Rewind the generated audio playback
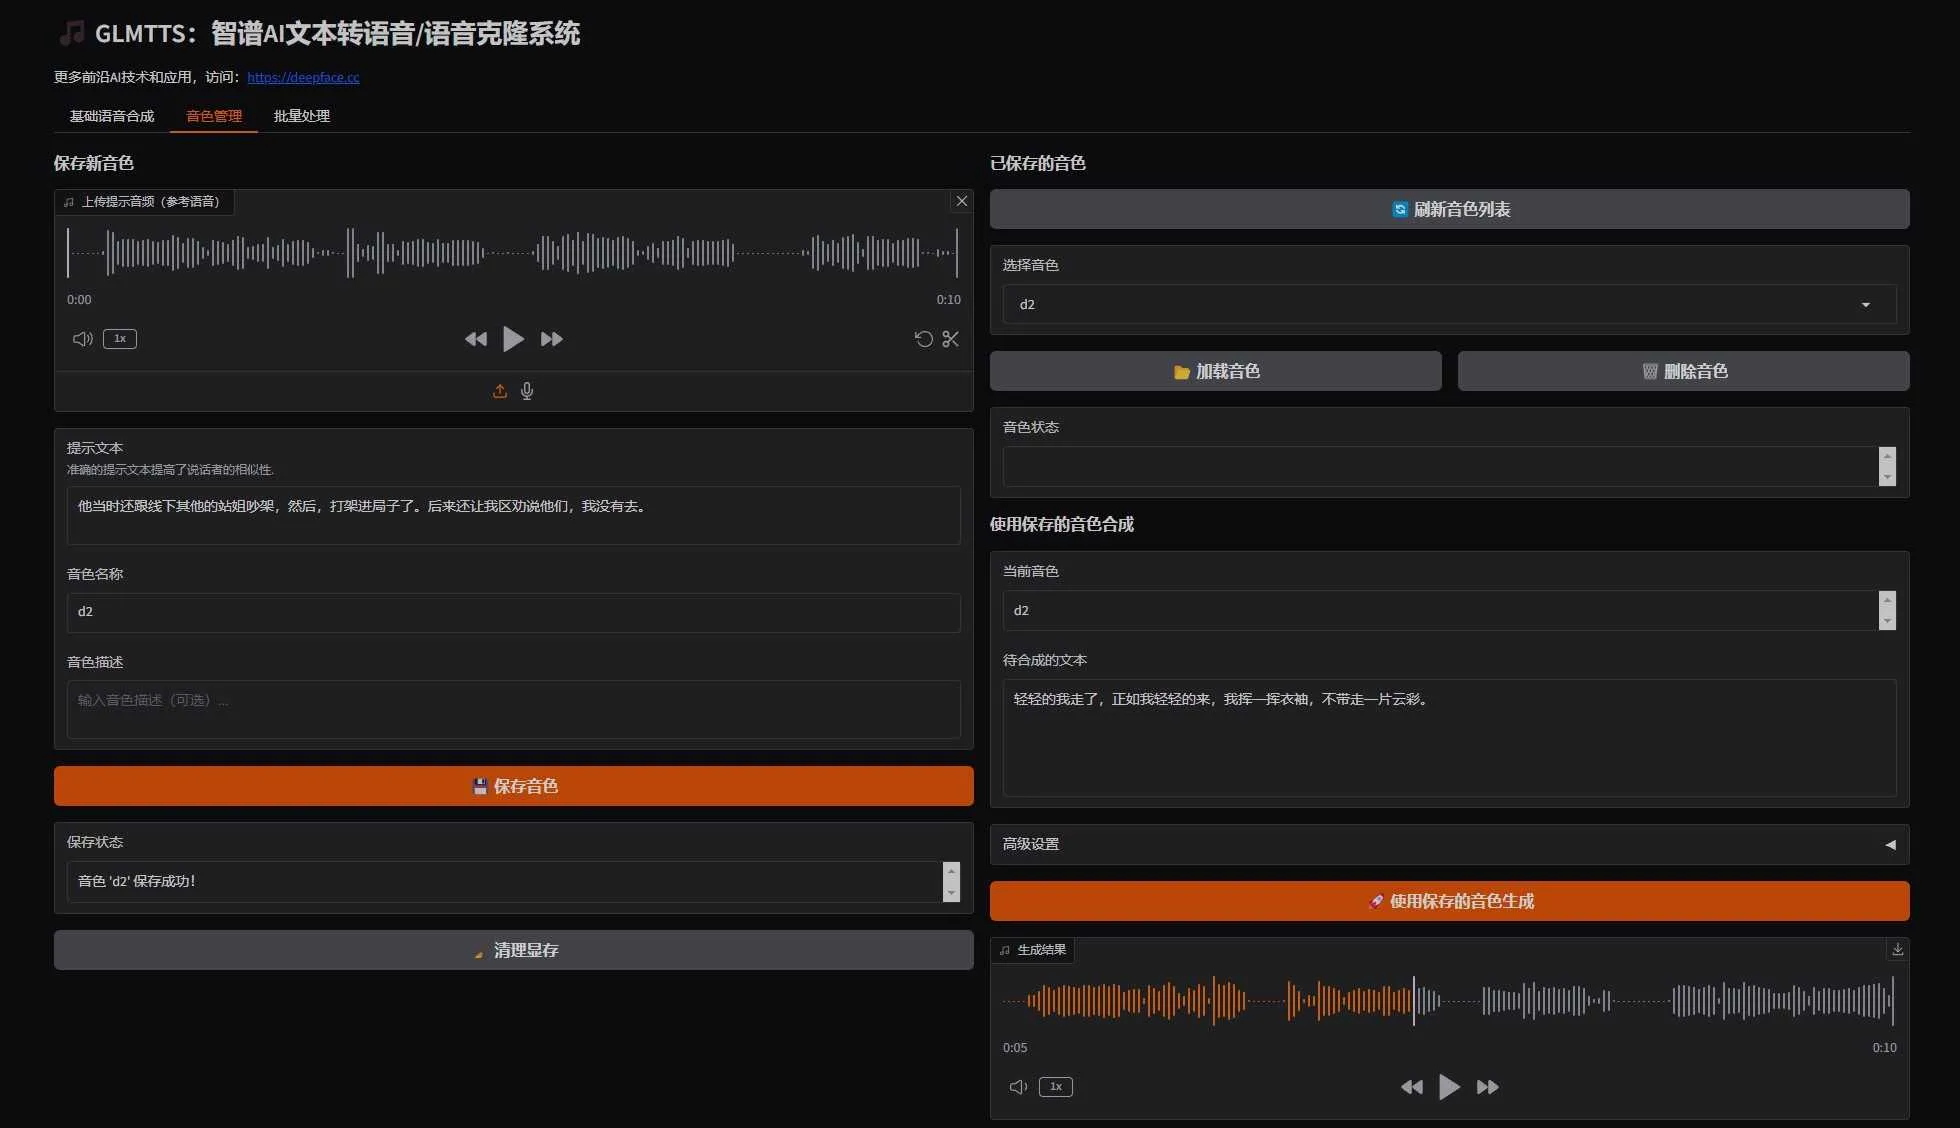The image size is (1960, 1128). (x=1411, y=1087)
